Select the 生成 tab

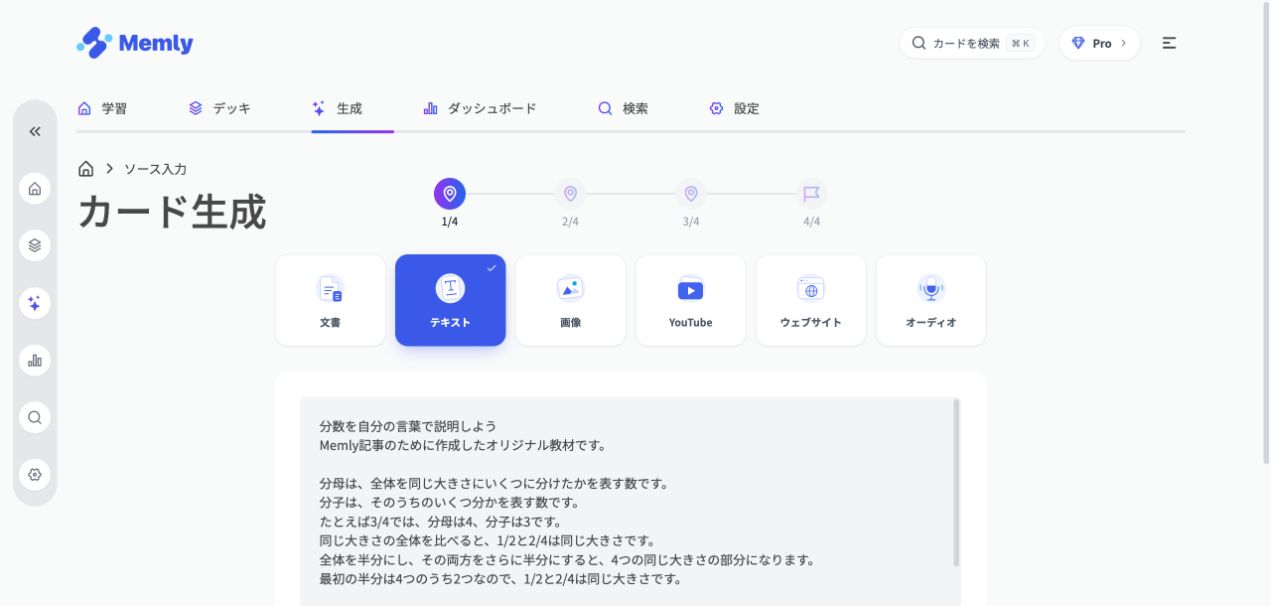coord(337,108)
